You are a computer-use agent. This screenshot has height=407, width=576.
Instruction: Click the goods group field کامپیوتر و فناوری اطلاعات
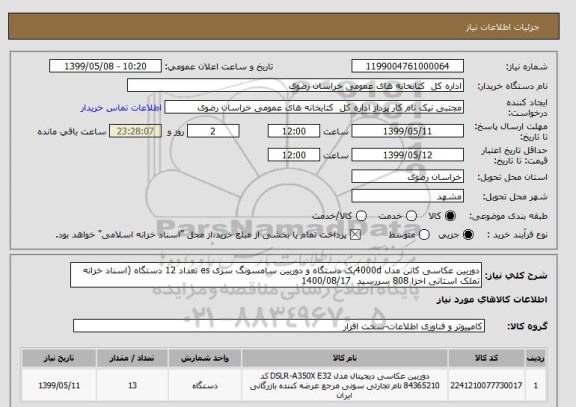pos(279,326)
